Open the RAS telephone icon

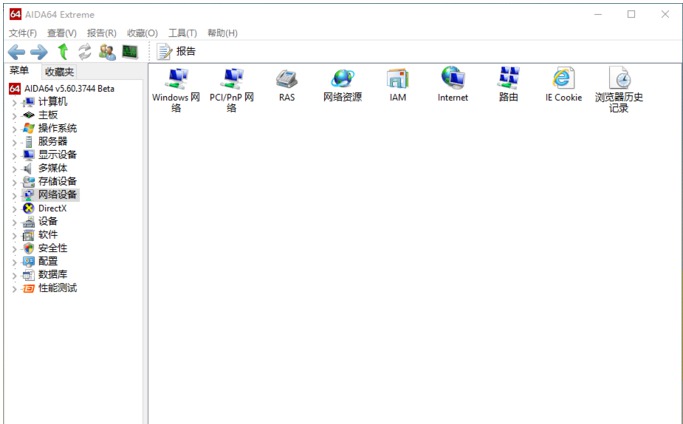(x=287, y=85)
